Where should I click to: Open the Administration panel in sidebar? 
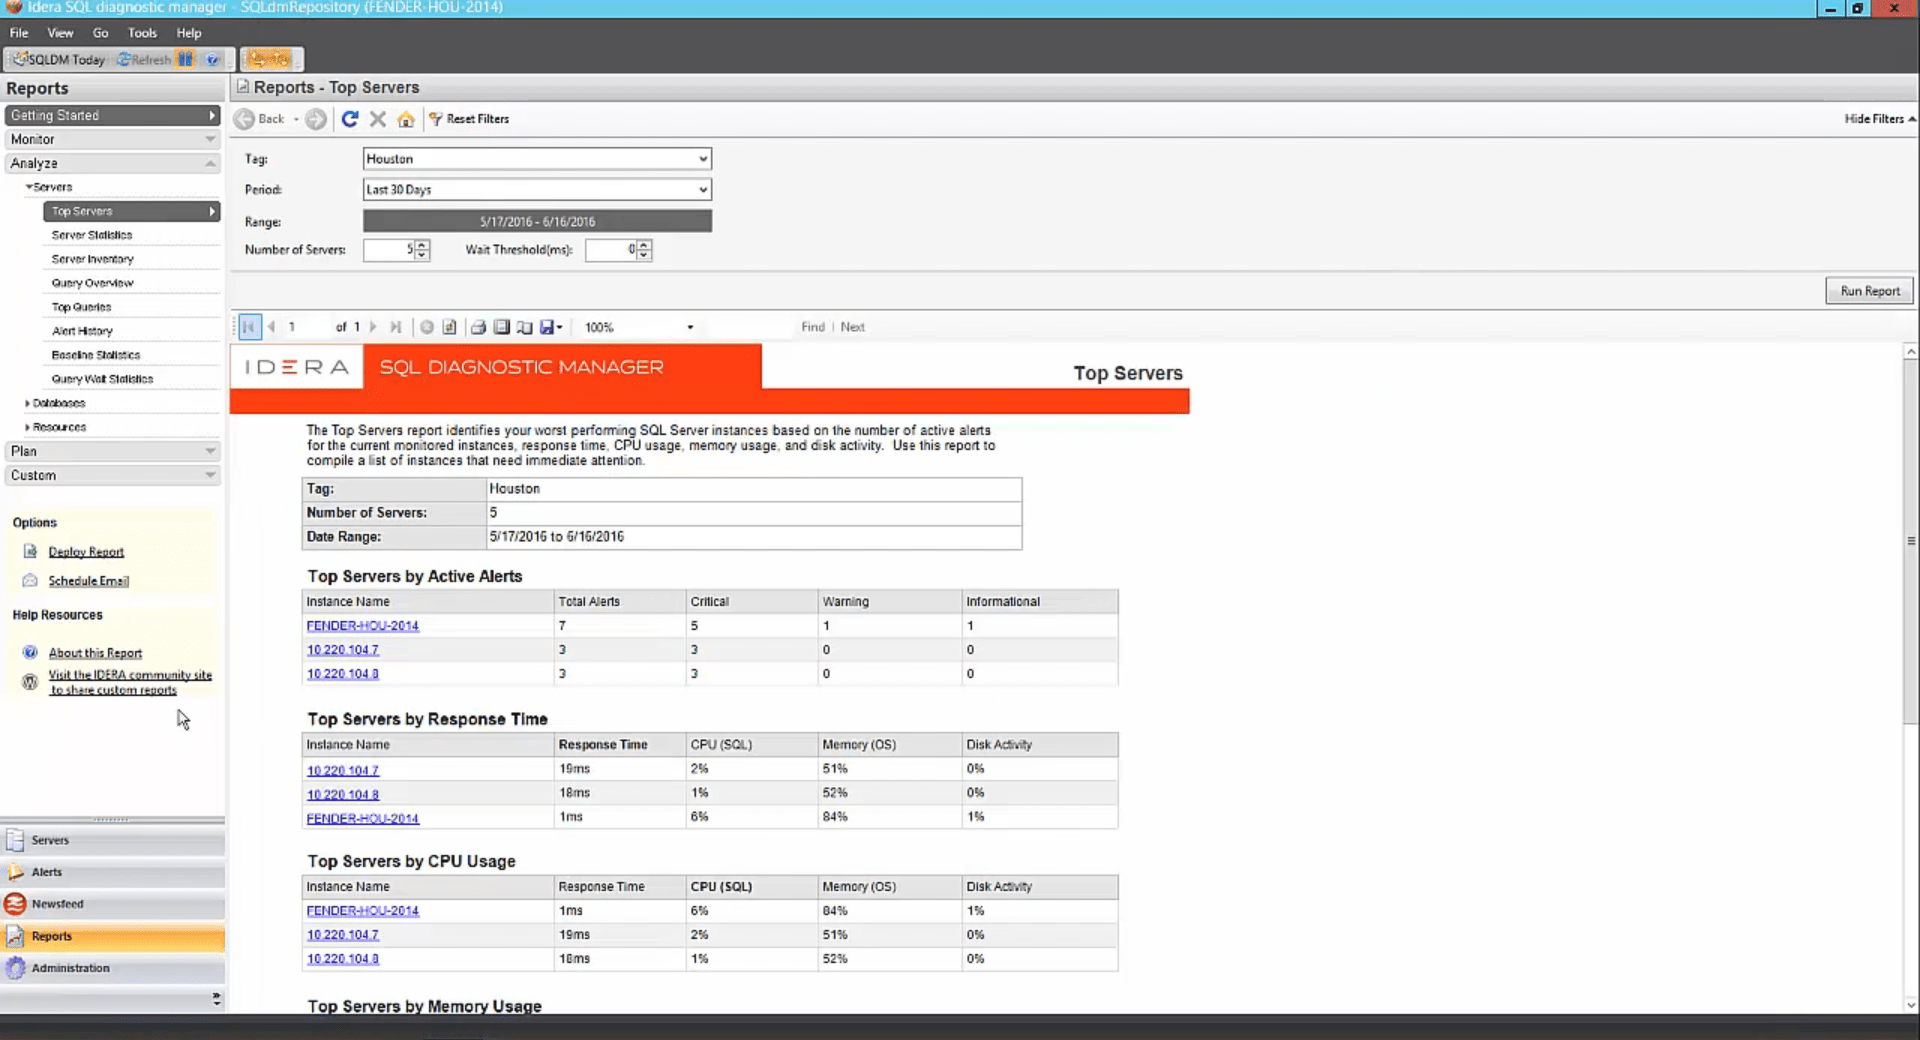70,968
